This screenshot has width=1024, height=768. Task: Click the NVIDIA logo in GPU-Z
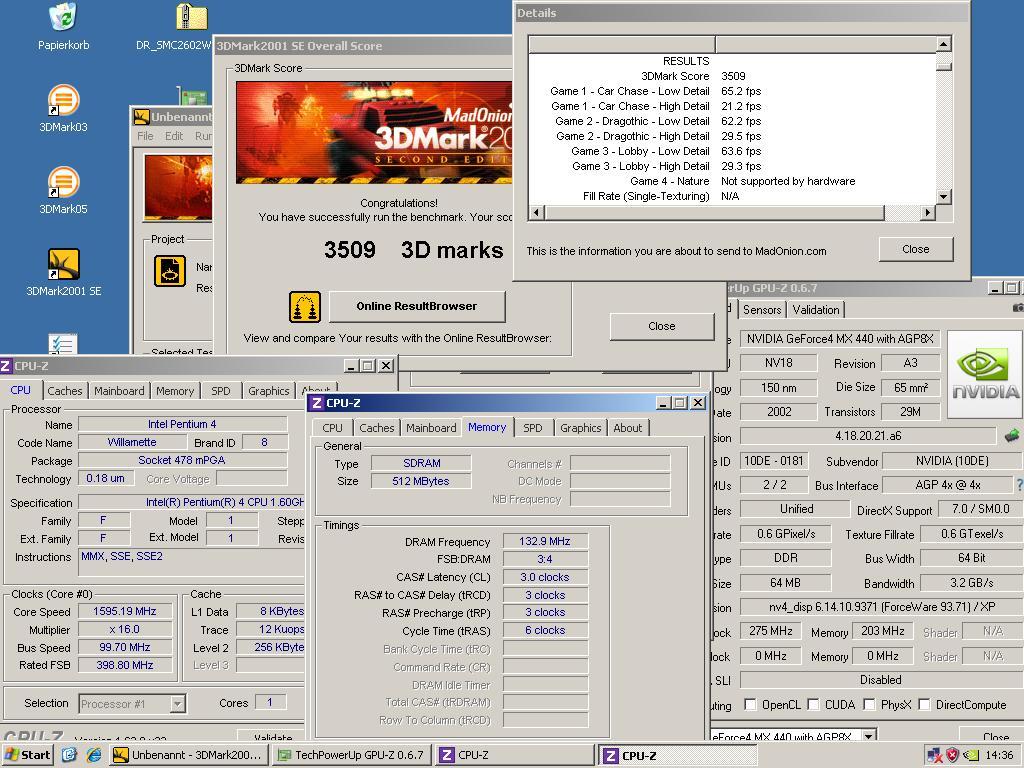(985, 374)
